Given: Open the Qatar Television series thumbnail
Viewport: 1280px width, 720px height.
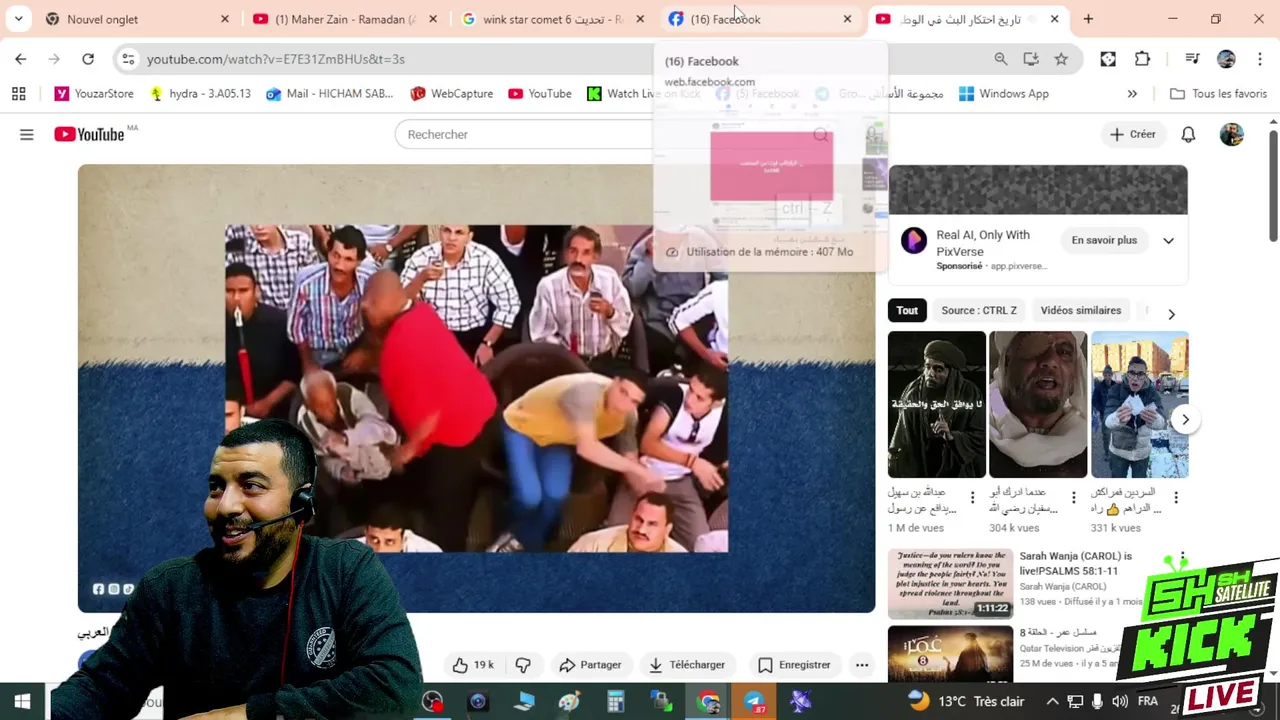Looking at the screenshot, I should 950,656.
